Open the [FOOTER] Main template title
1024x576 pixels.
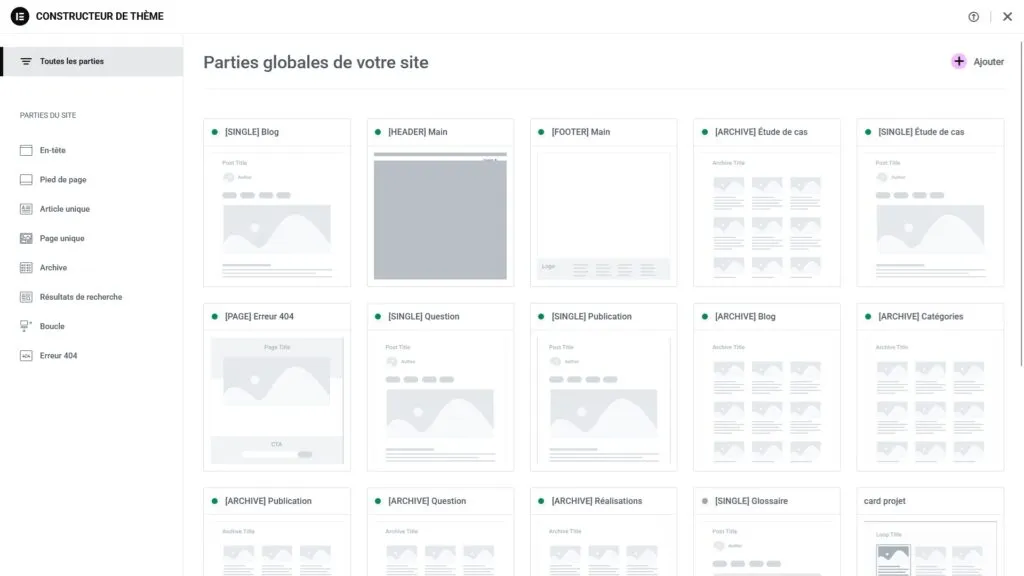pos(581,131)
